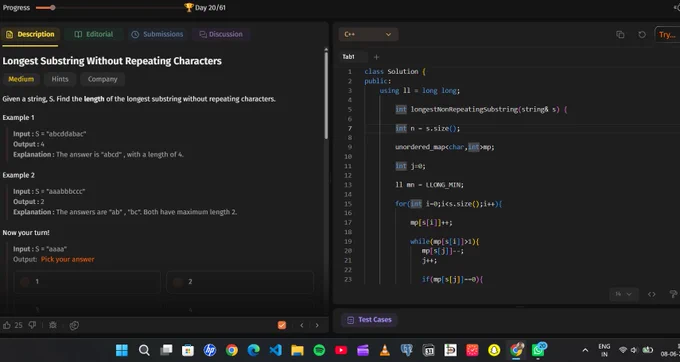Go to the previous problem arrow

[302, 325]
